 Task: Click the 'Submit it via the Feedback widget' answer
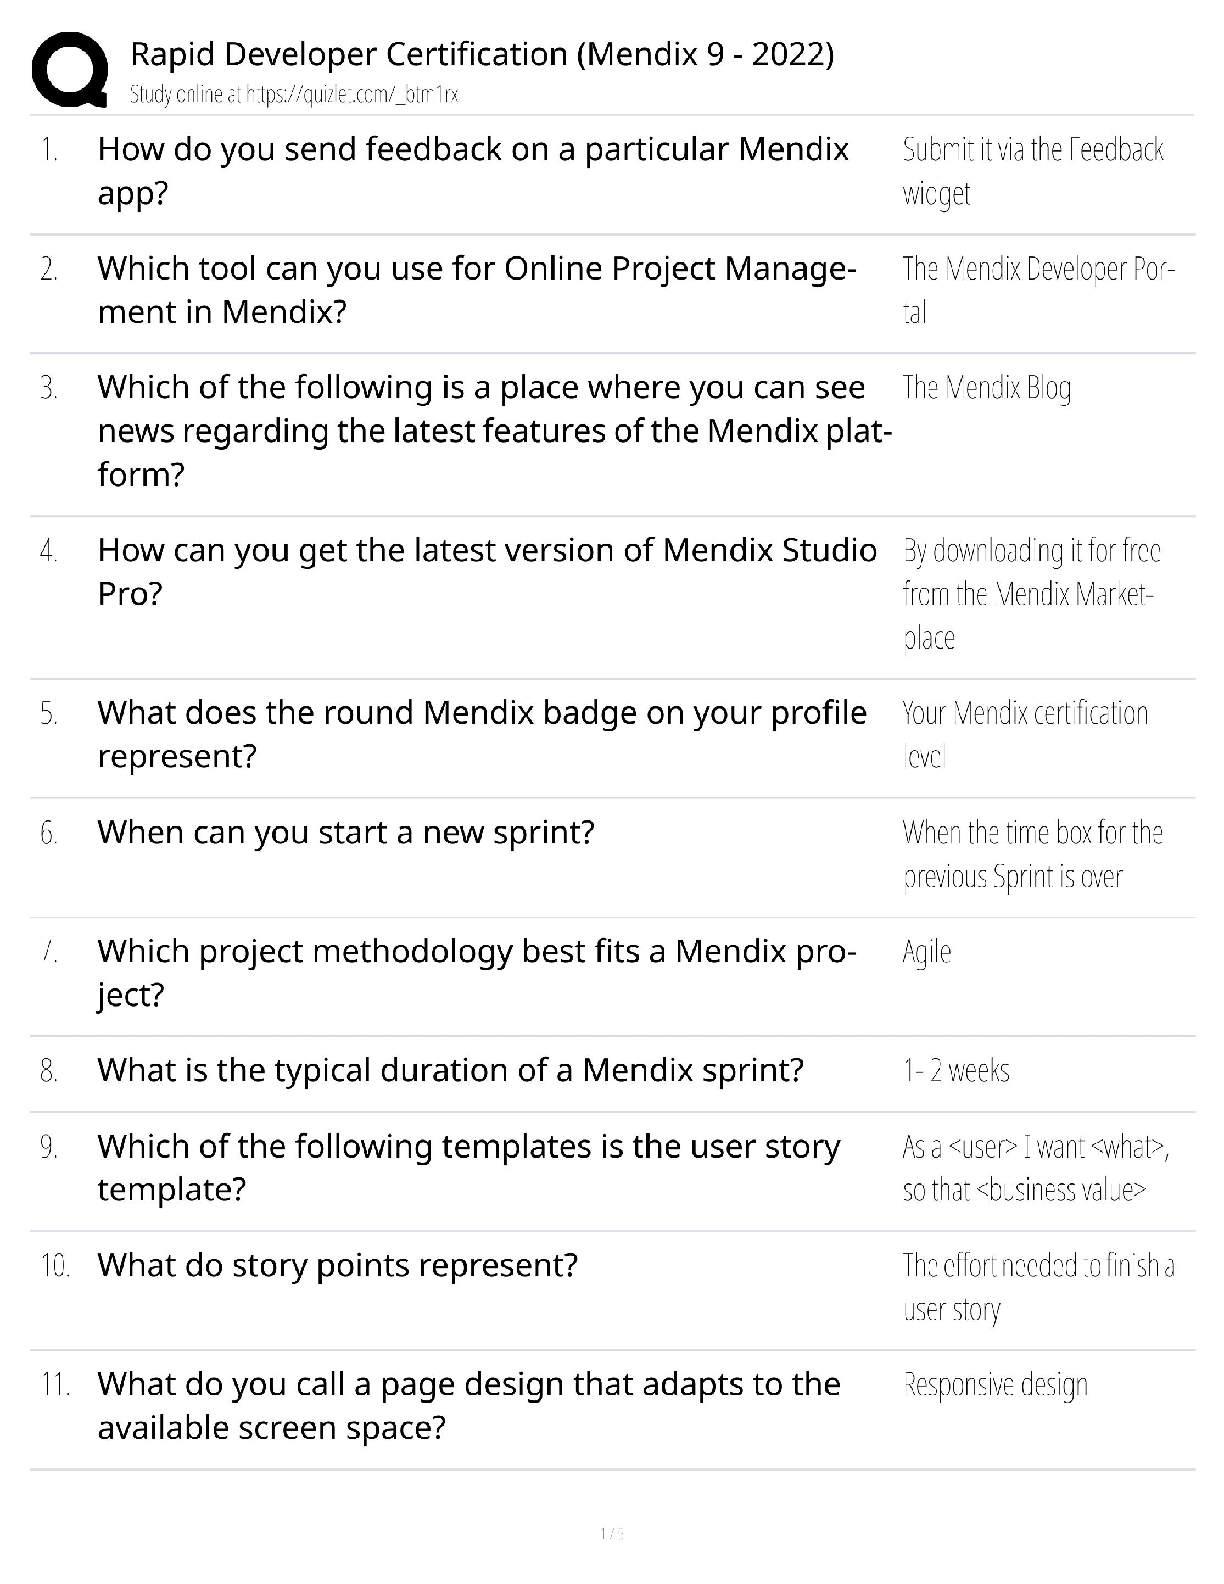pos(1033,171)
